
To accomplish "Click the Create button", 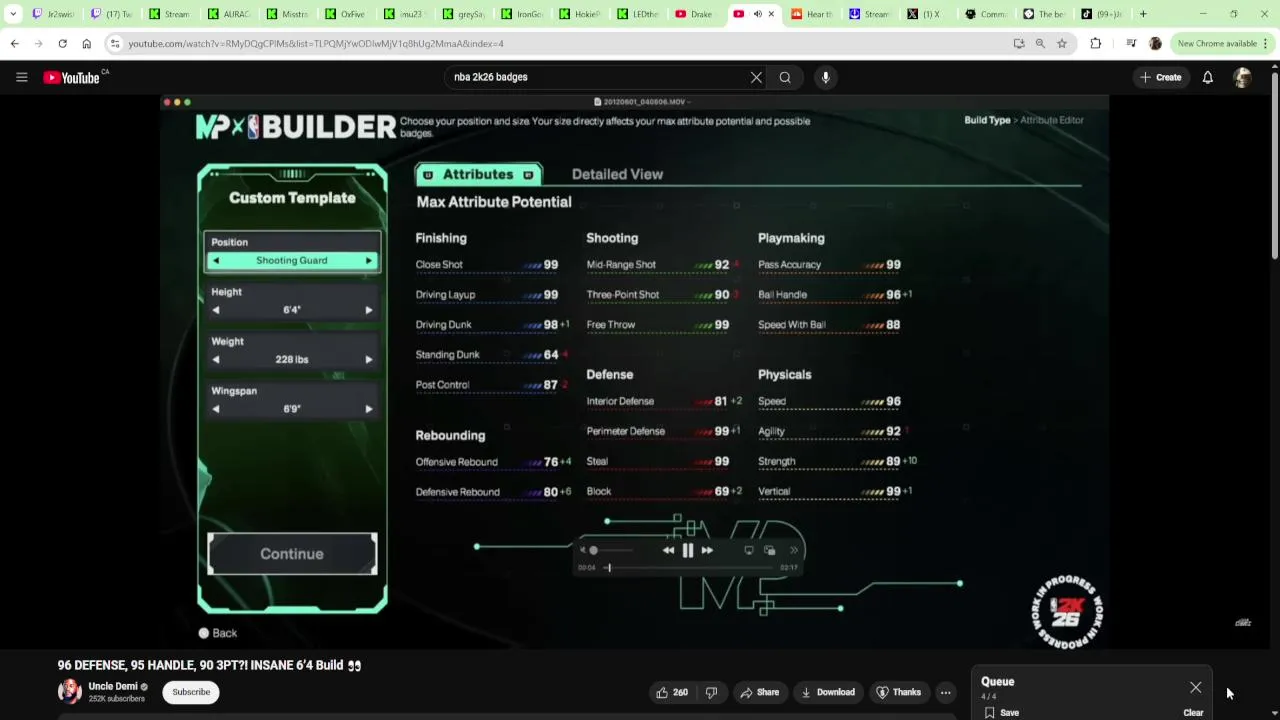I will [1160, 77].
